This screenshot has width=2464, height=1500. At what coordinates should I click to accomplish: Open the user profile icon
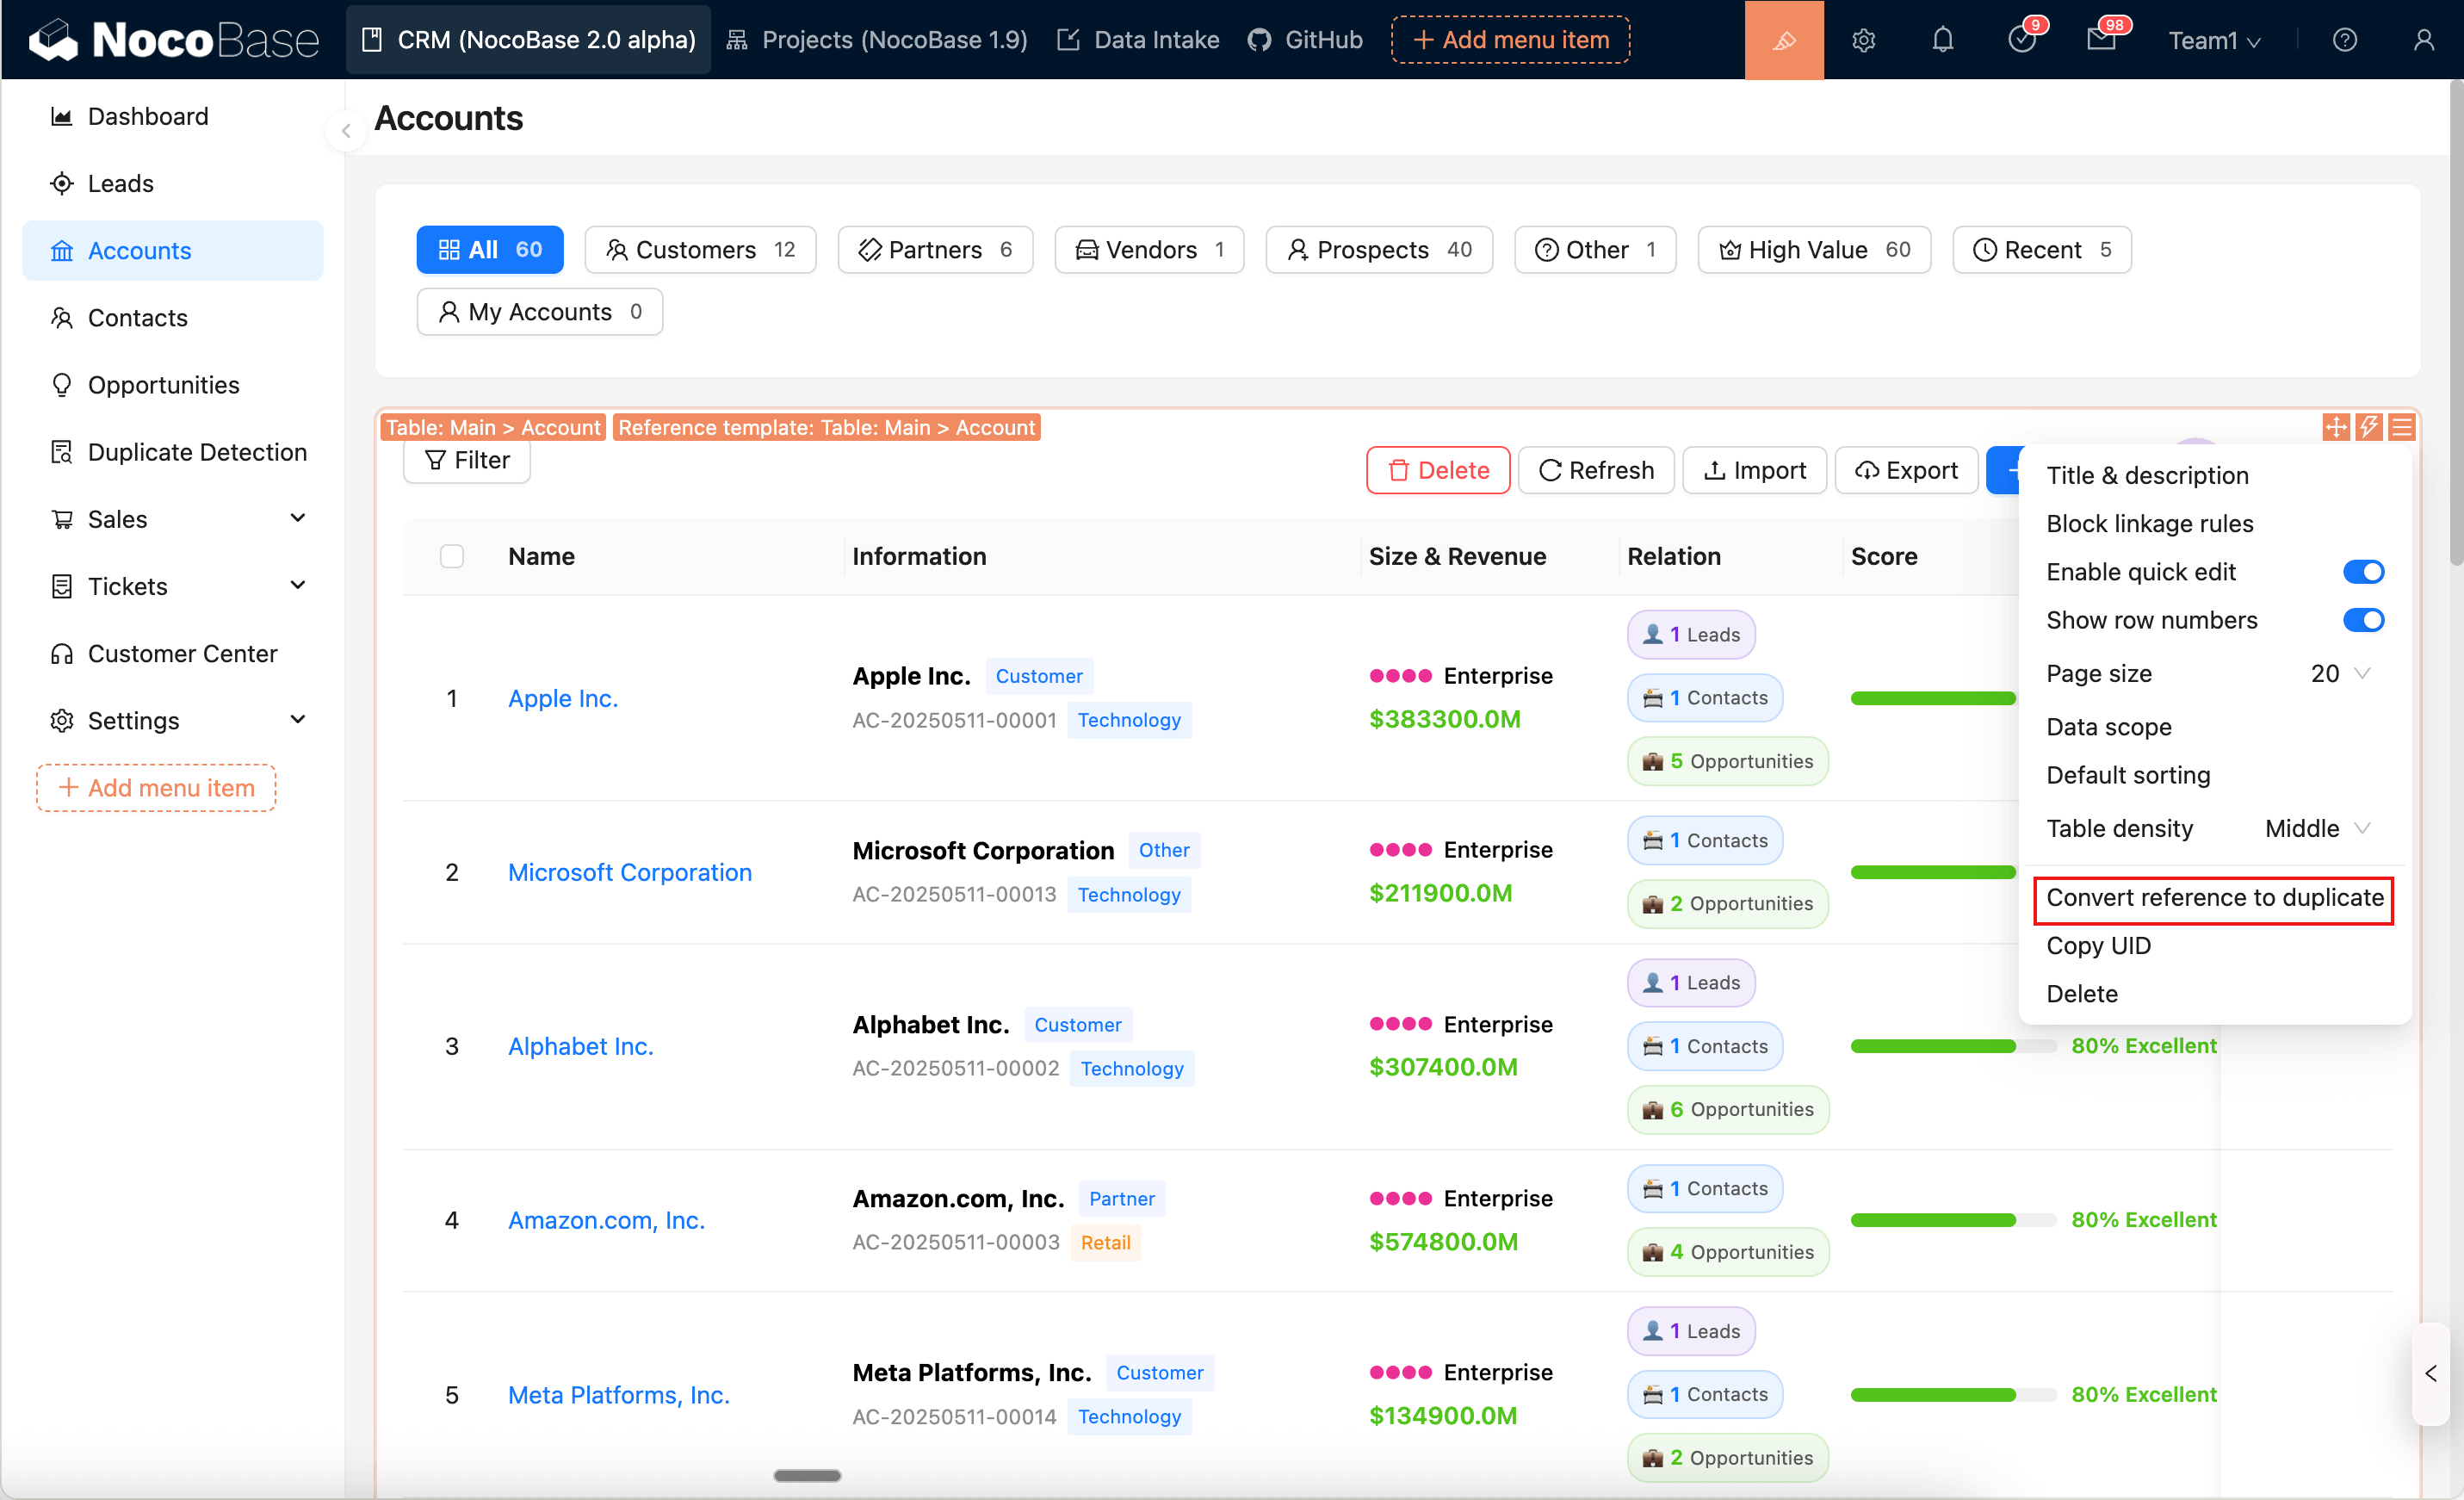click(2423, 40)
